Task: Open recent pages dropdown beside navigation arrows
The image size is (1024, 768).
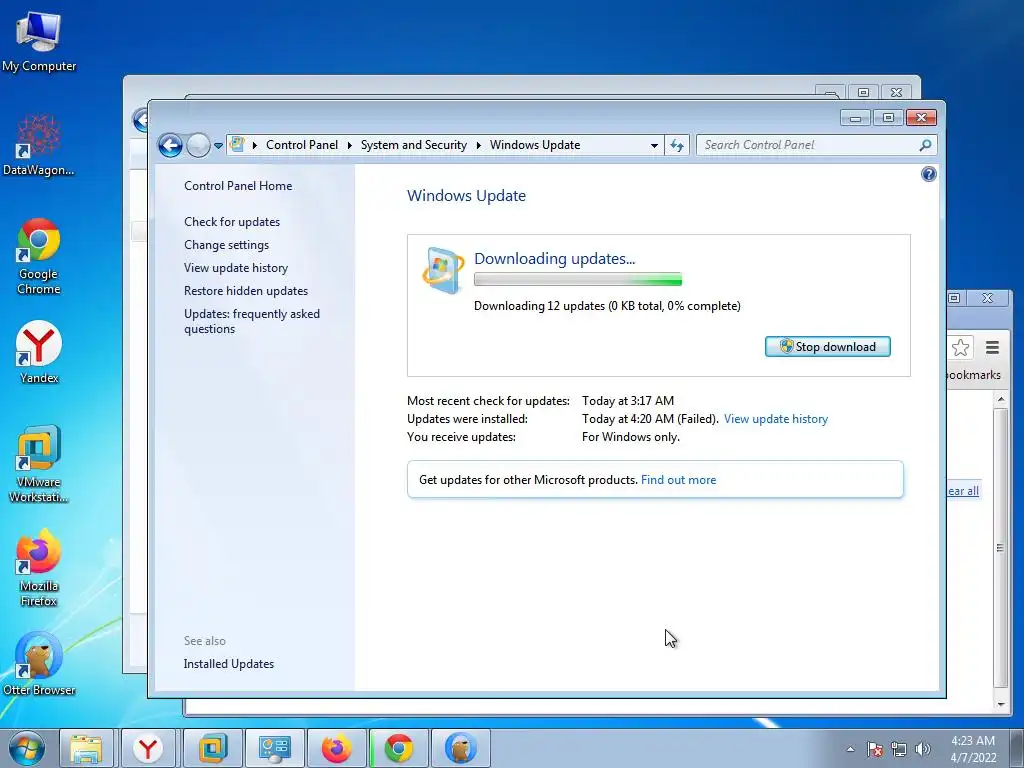Action: 218,146
